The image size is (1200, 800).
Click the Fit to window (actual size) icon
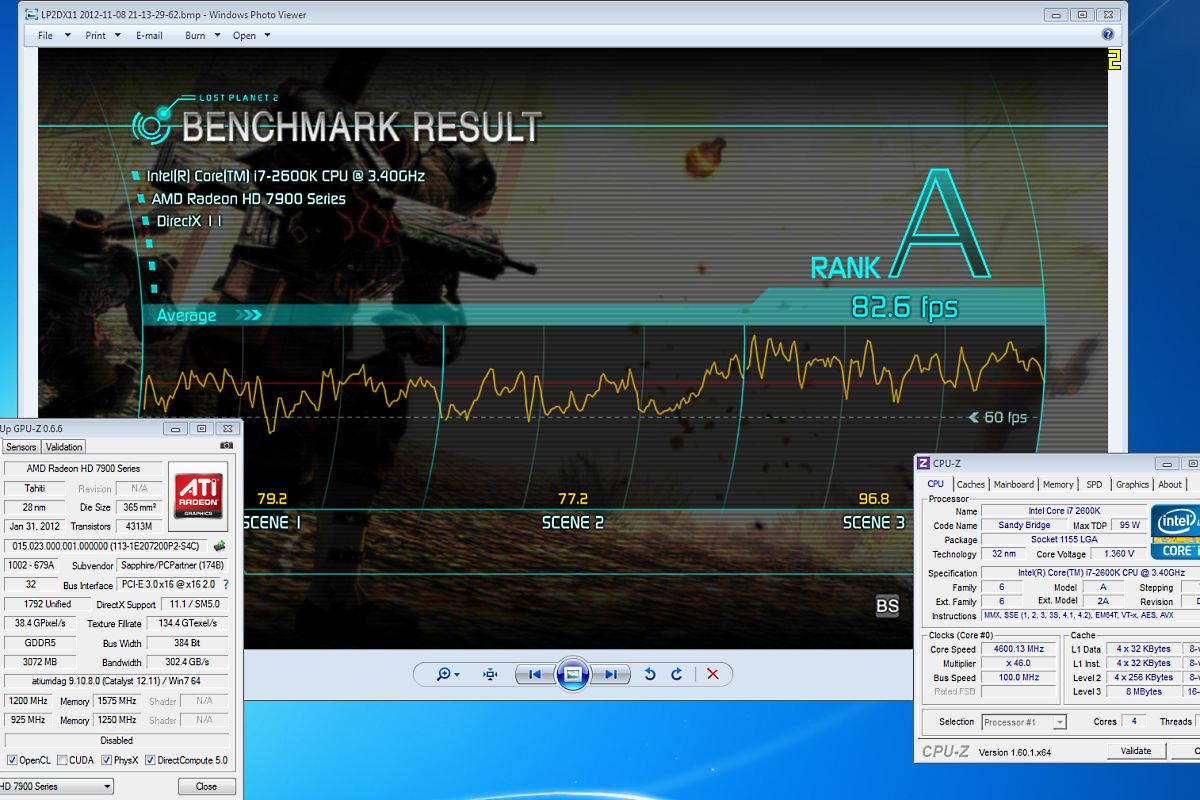(490, 674)
